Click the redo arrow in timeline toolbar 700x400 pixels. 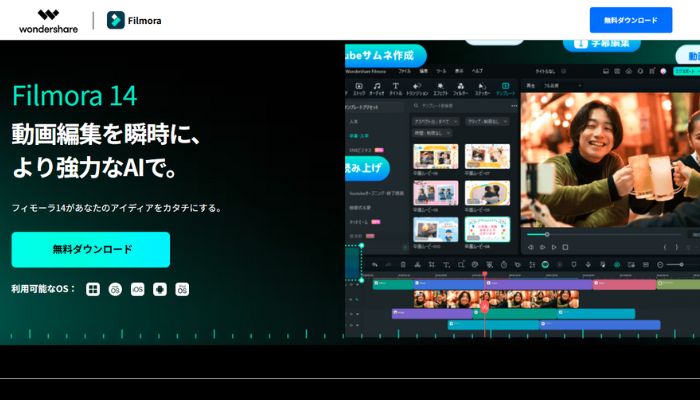(388, 265)
